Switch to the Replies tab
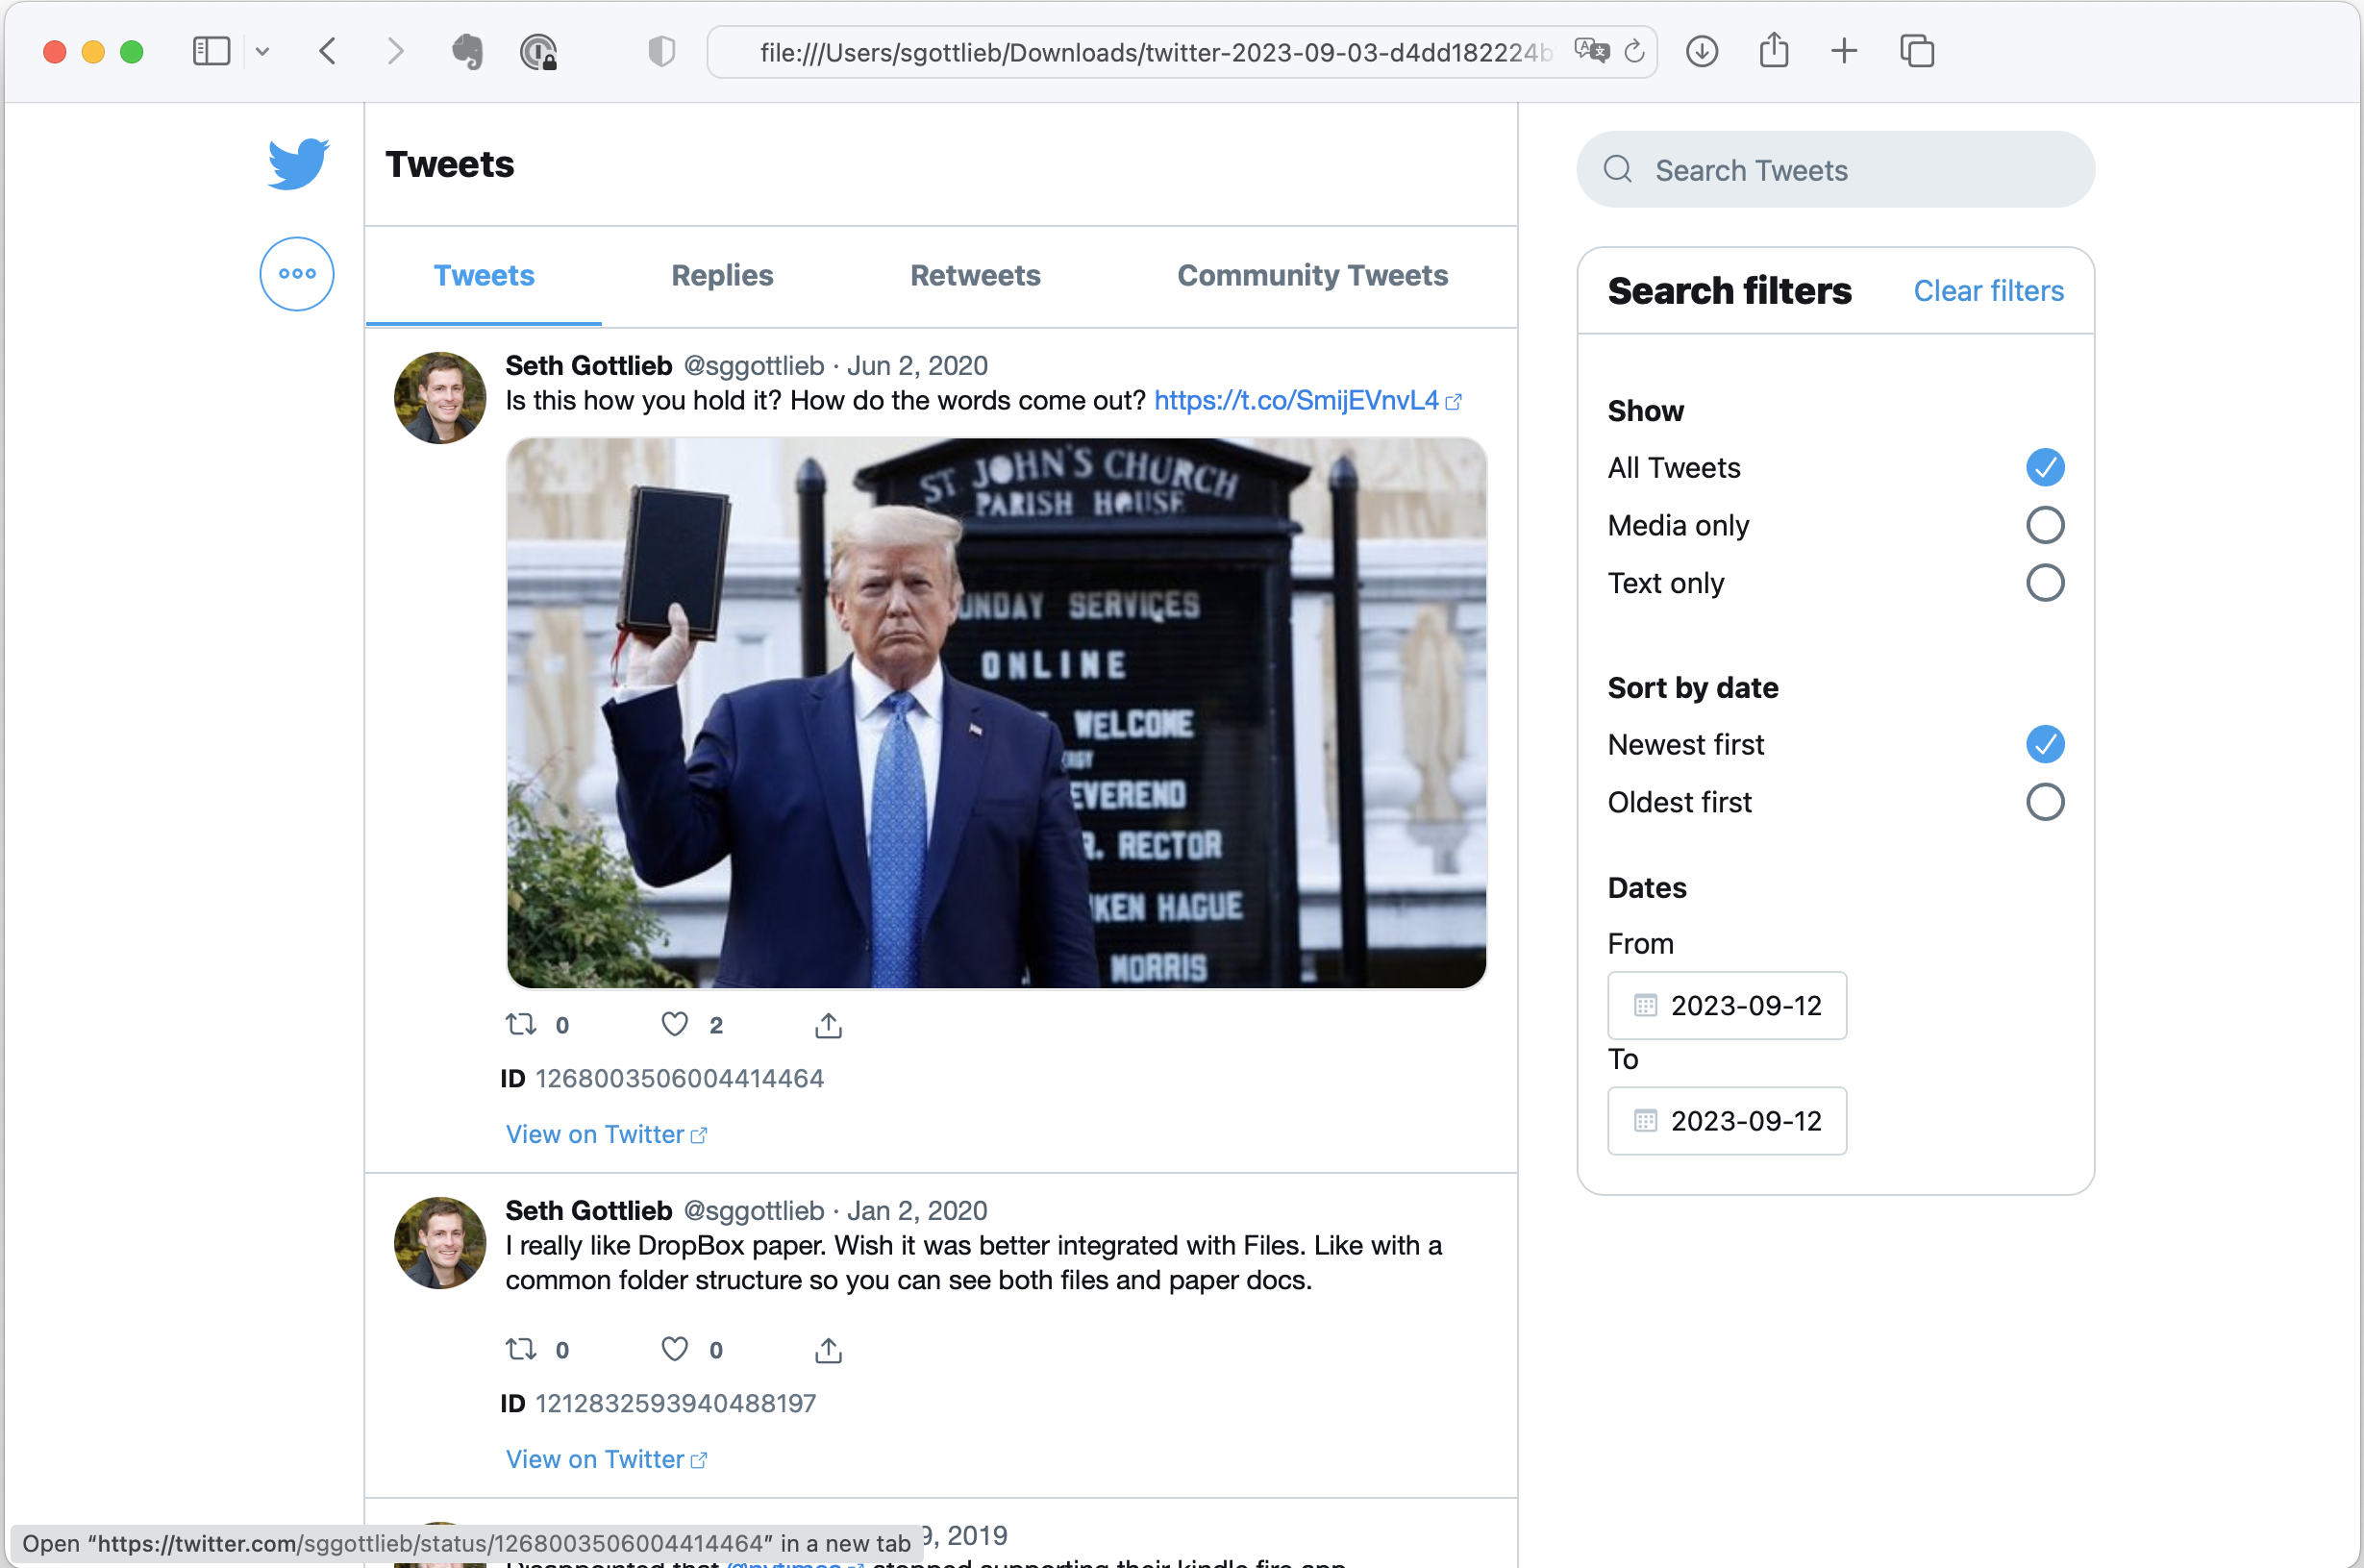 (722, 275)
